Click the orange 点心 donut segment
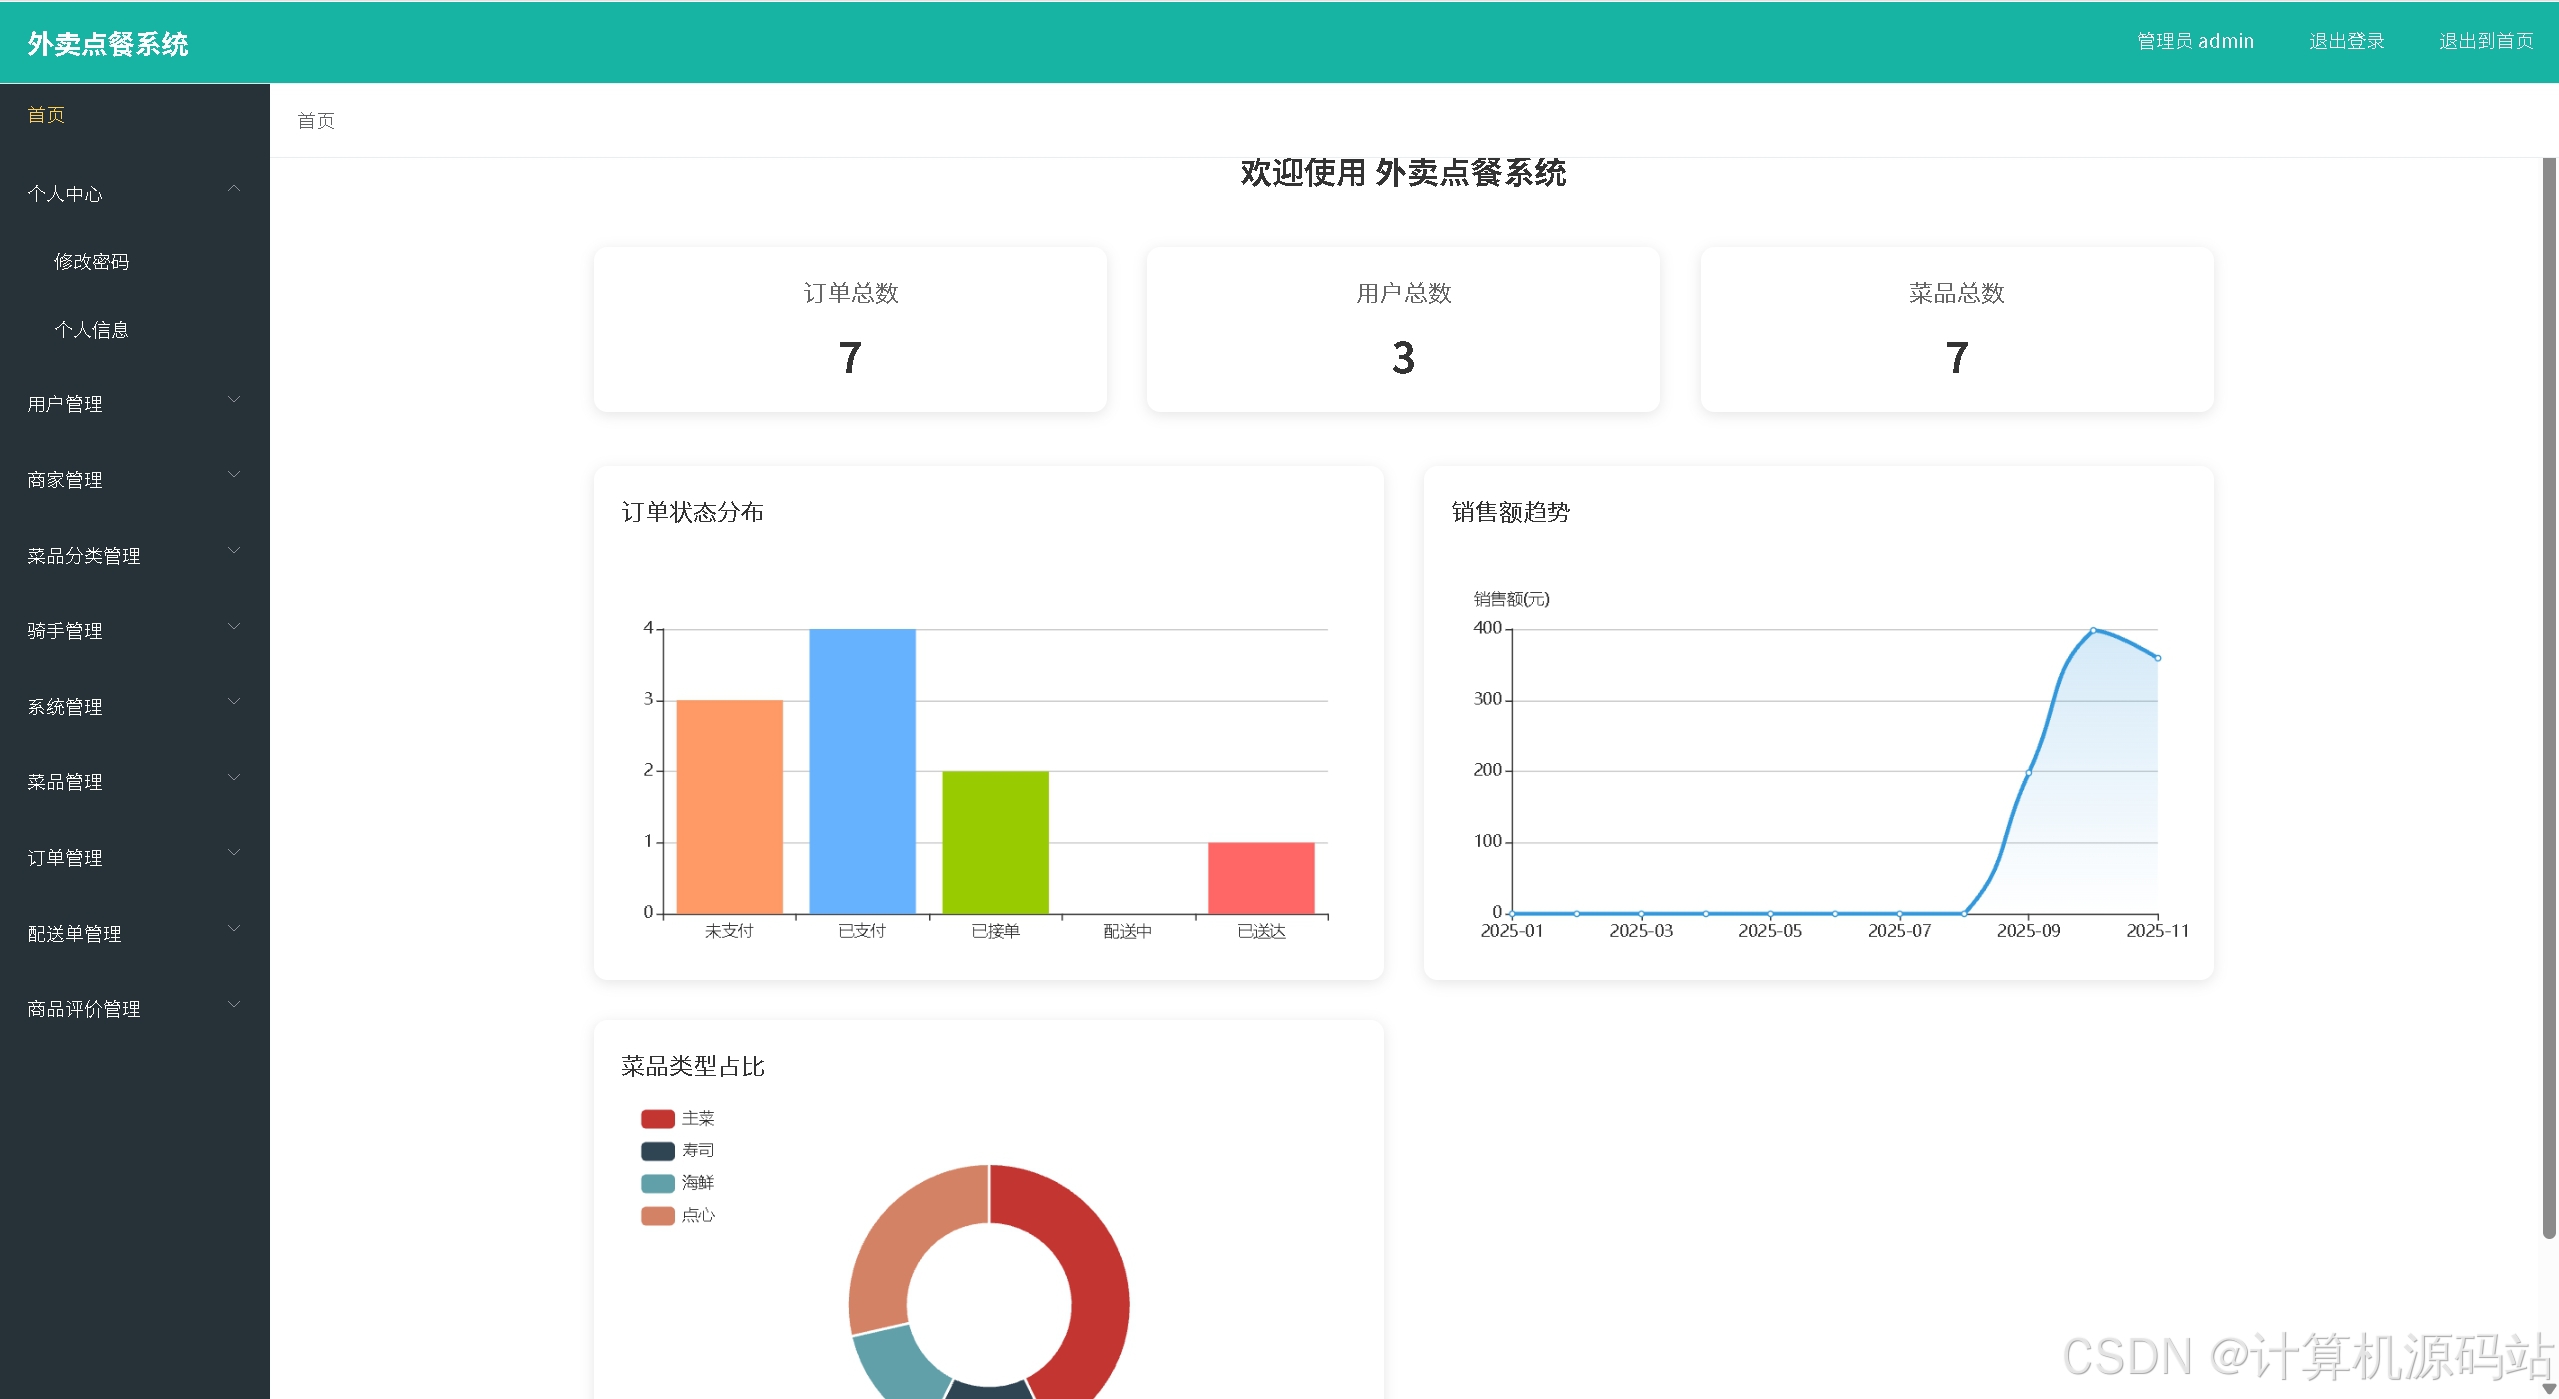The image size is (2559, 1399). (x=890, y=1250)
